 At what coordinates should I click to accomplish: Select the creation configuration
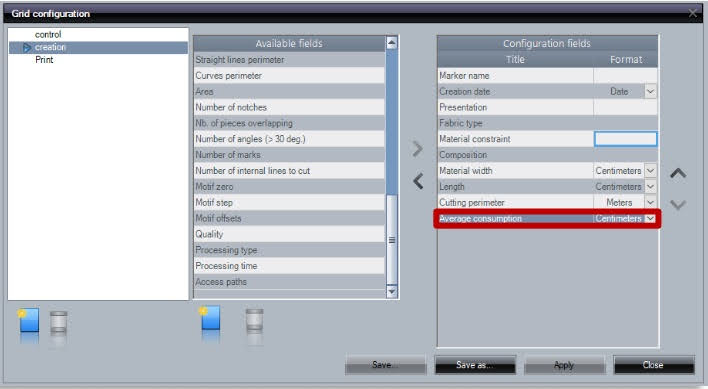click(98, 47)
